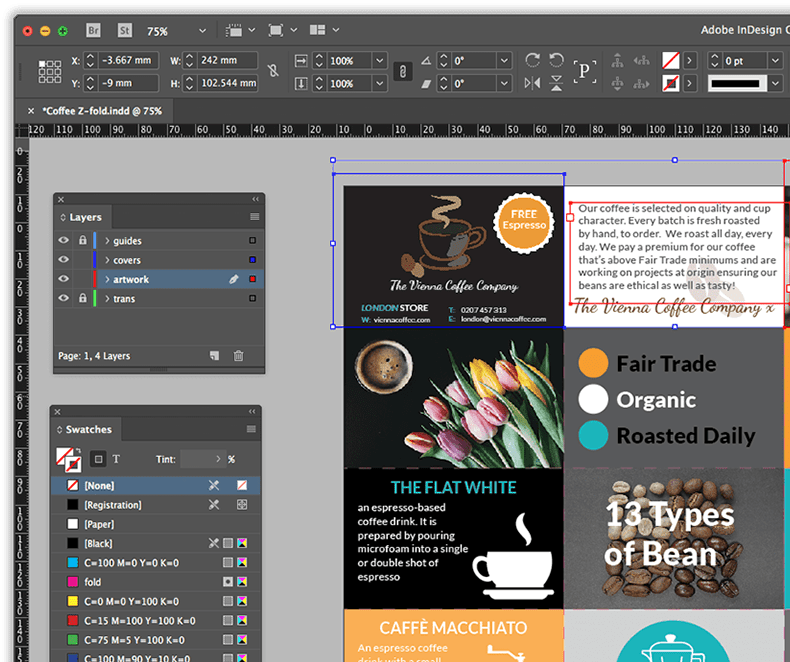Collapse the Layers panel with double arrows

[x=255, y=199]
